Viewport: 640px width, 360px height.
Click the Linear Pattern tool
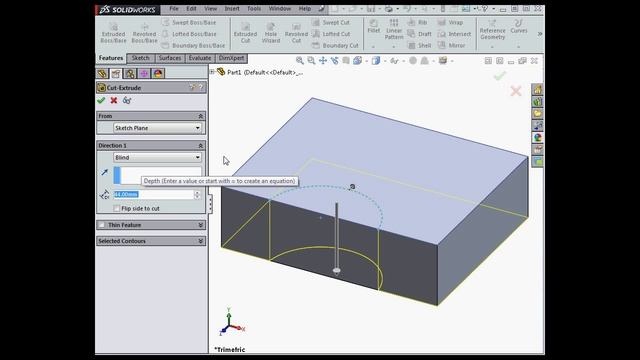[x=394, y=29]
